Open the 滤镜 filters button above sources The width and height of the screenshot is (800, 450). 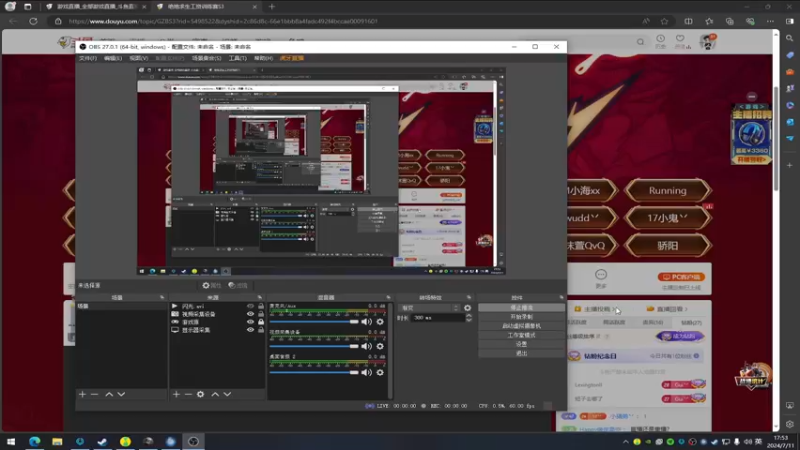point(238,286)
